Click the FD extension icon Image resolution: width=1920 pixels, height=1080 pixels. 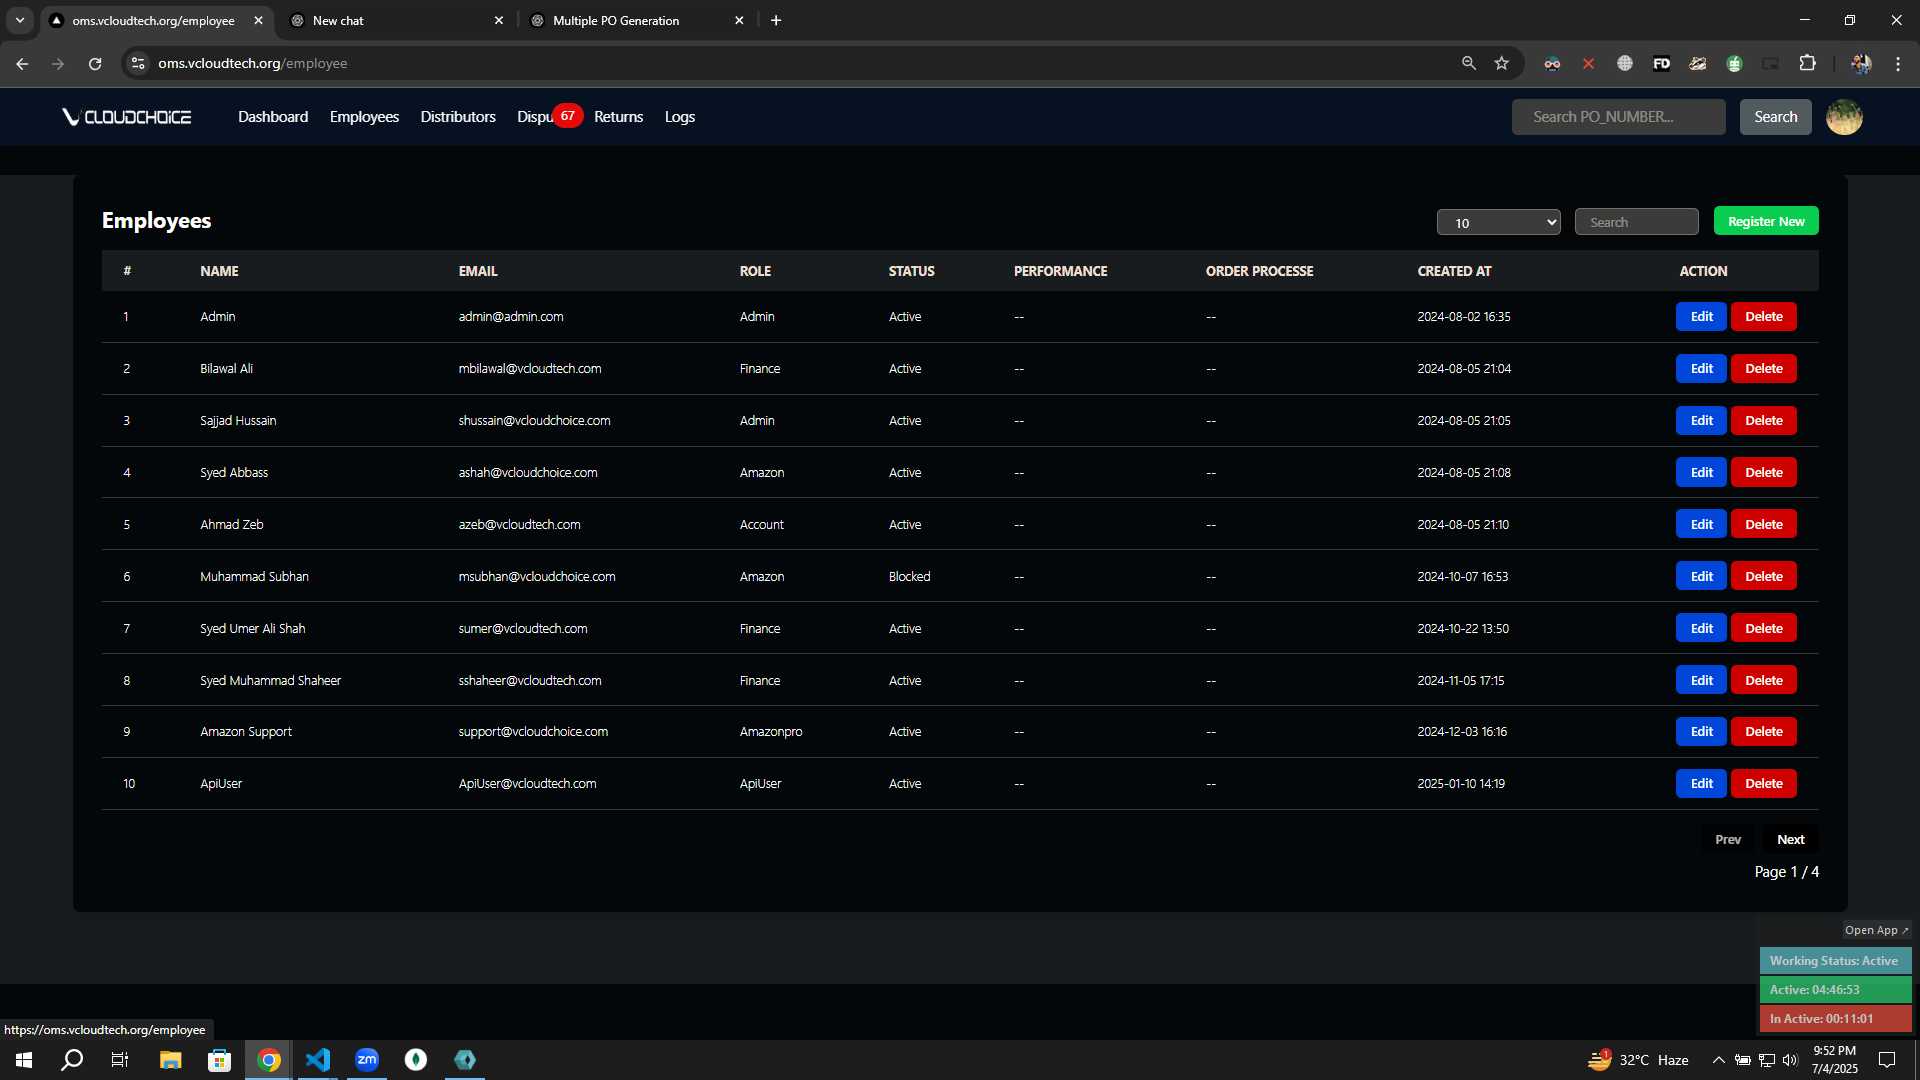click(1661, 63)
